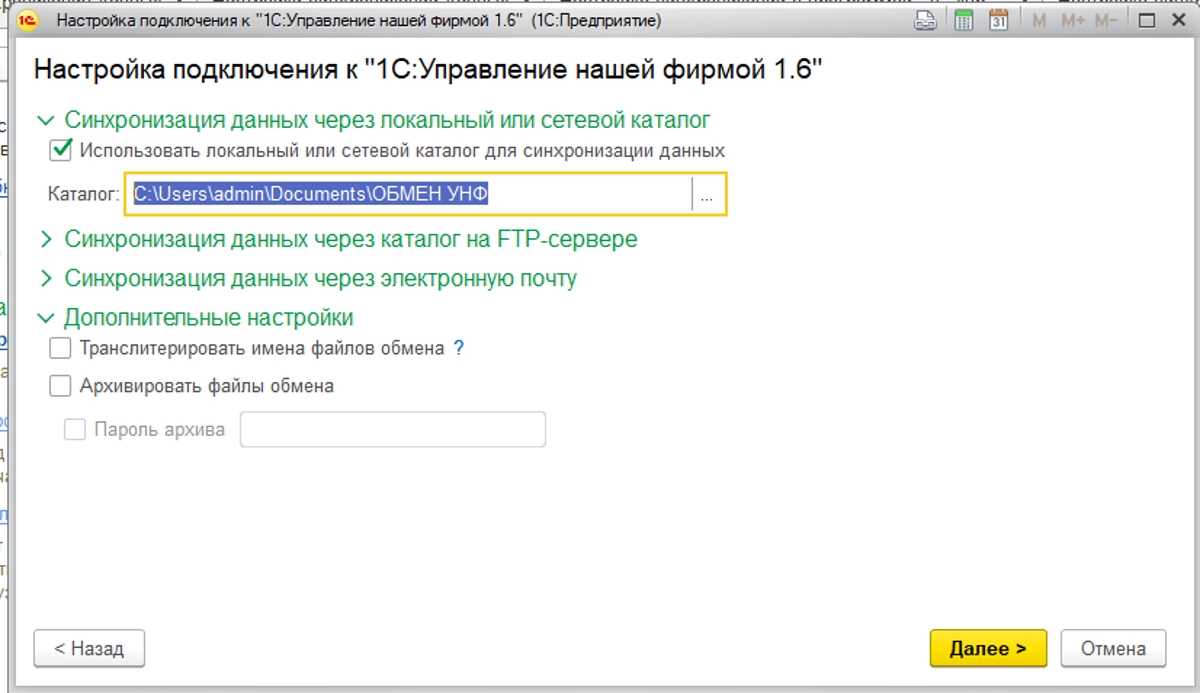
Task: Enable transliterating exchange file names
Action: point(61,349)
